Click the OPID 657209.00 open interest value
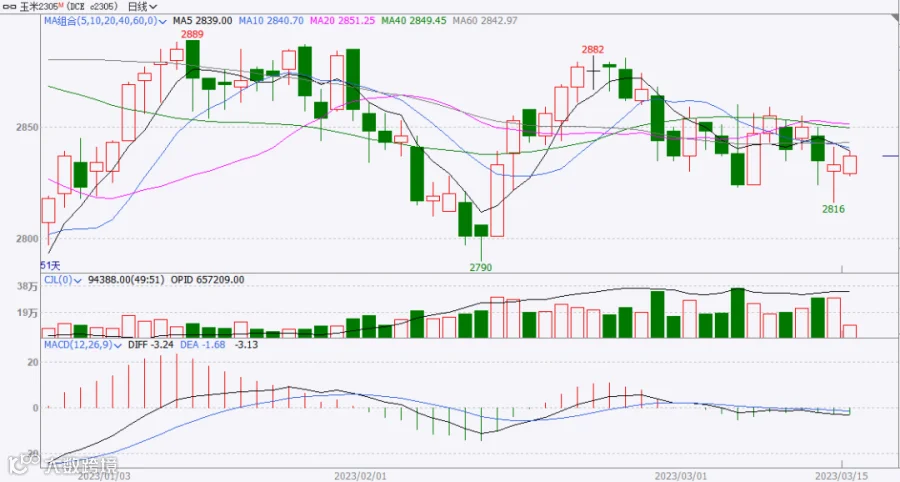This screenshot has height=482, width=900. coord(207,280)
